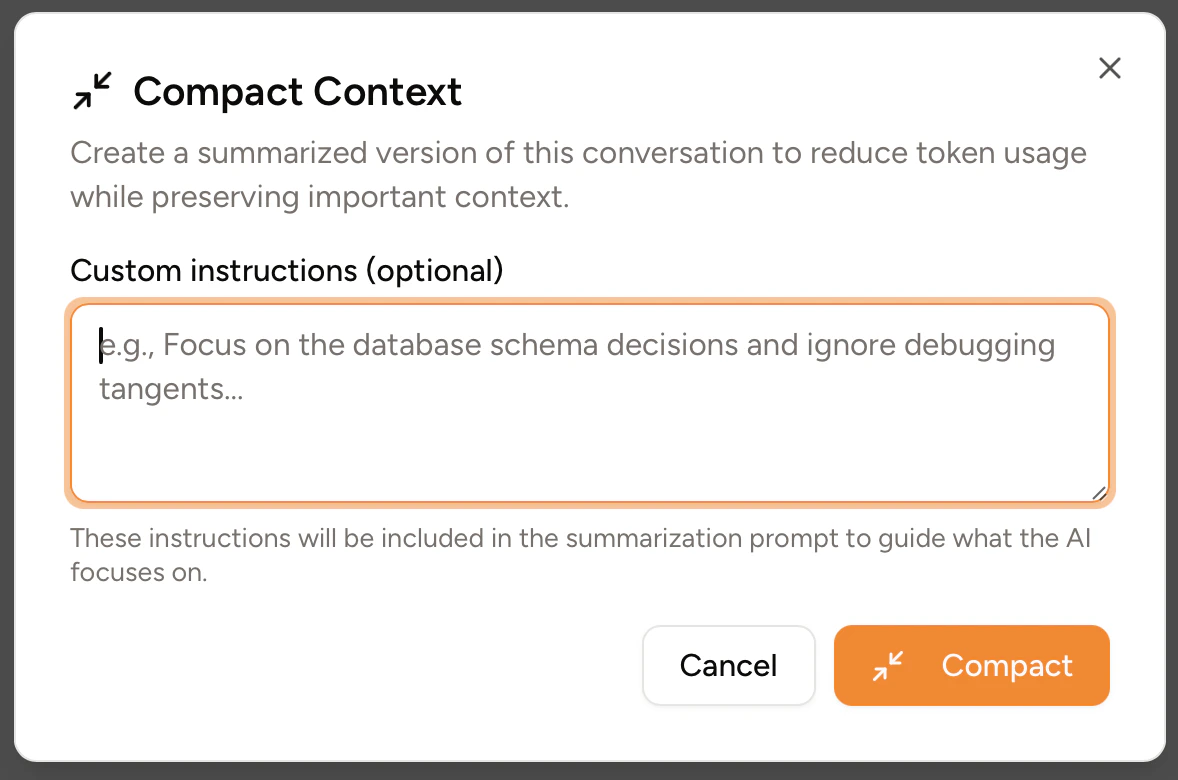The width and height of the screenshot is (1178, 780).
Task: Focus the highlighted orange-bordered input box
Action: click(x=590, y=400)
